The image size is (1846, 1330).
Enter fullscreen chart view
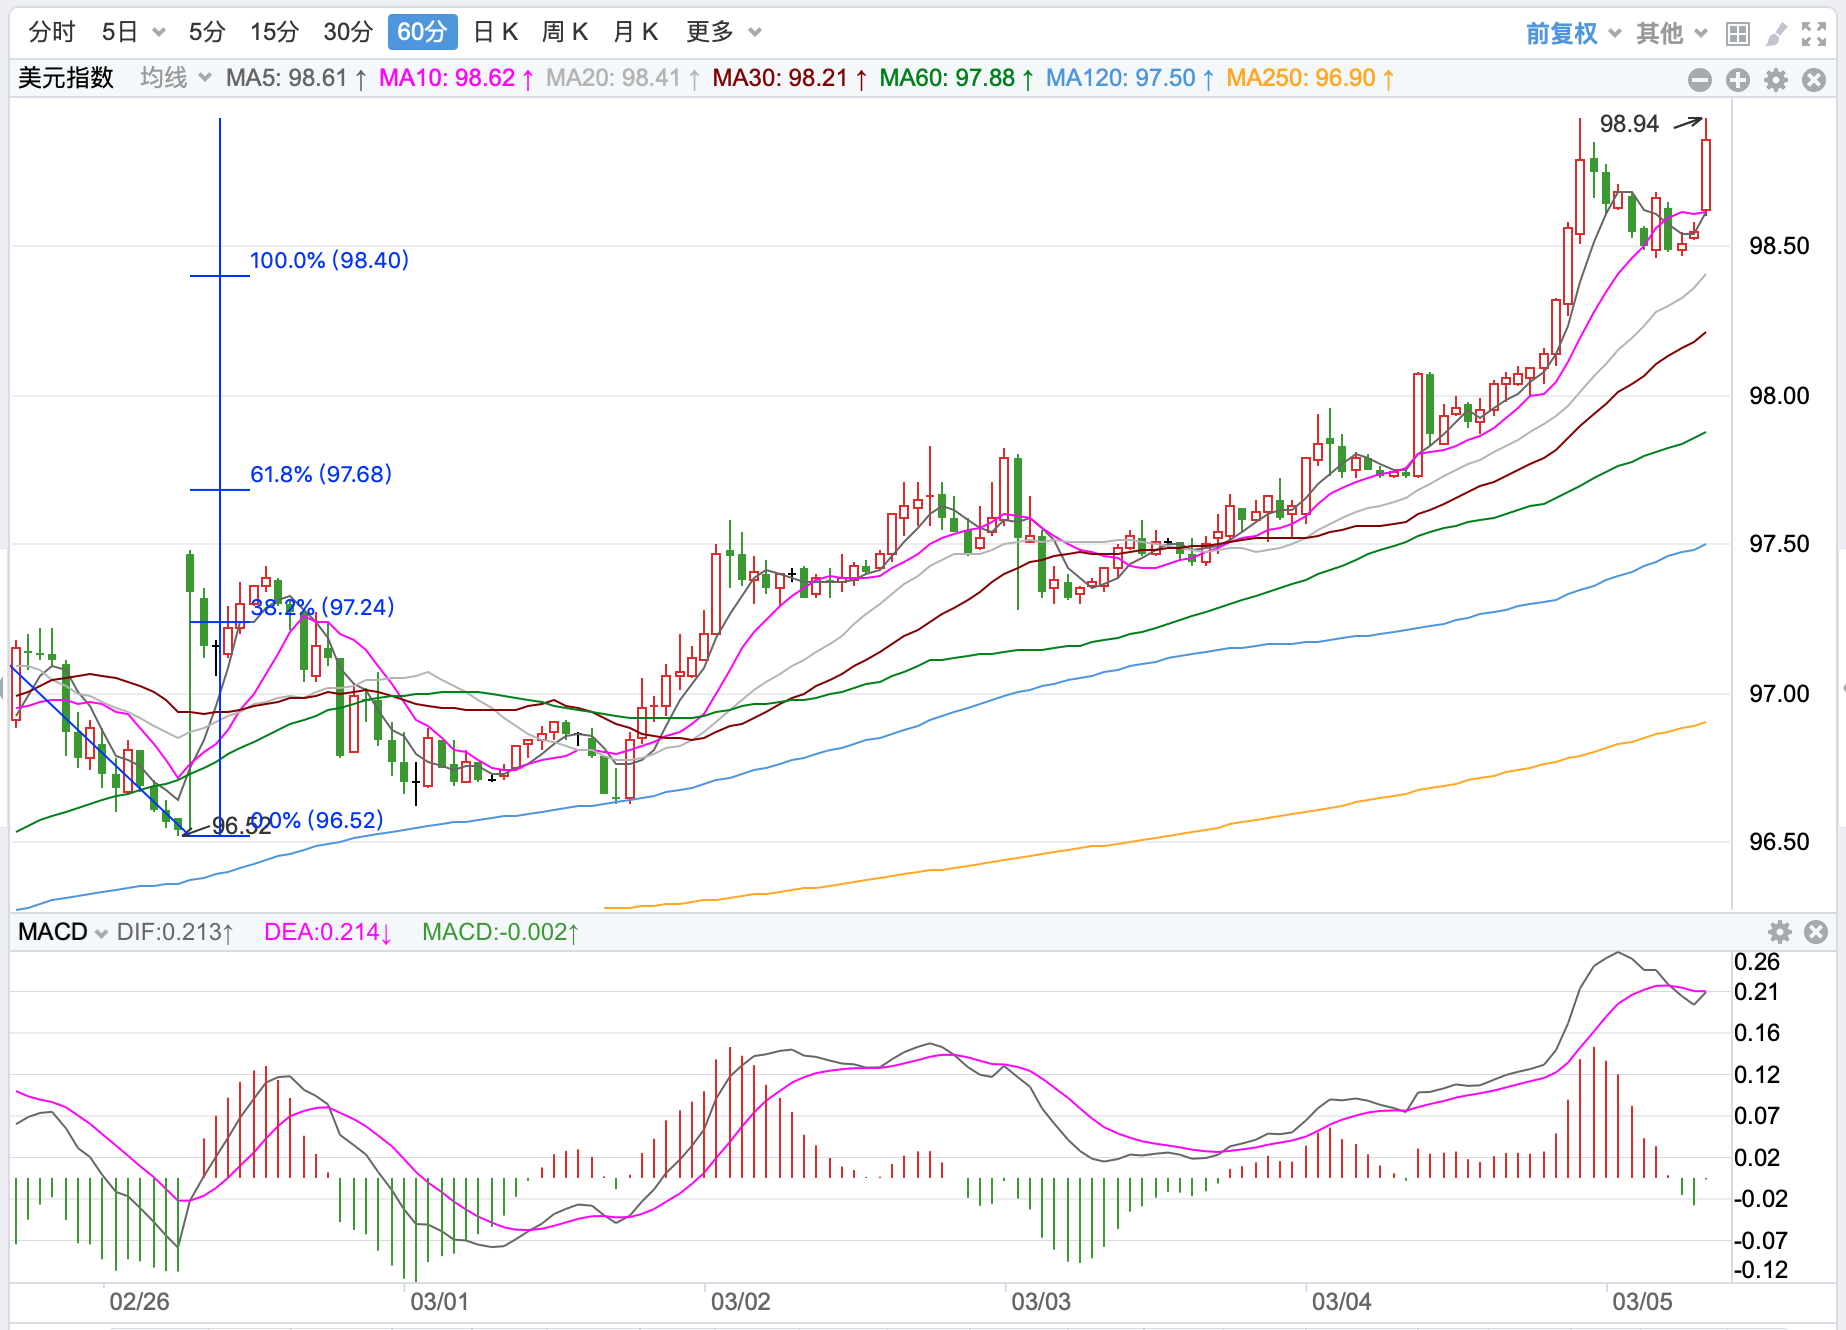pyautogui.click(x=1814, y=34)
